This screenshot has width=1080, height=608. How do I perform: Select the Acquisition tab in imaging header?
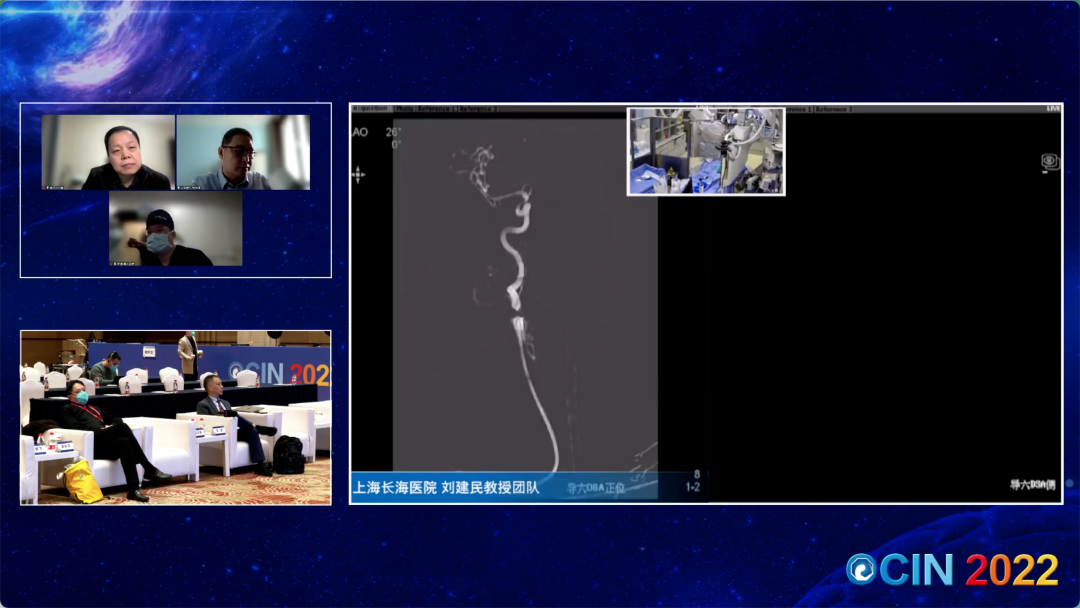pyautogui.click(x=370, y=108)
